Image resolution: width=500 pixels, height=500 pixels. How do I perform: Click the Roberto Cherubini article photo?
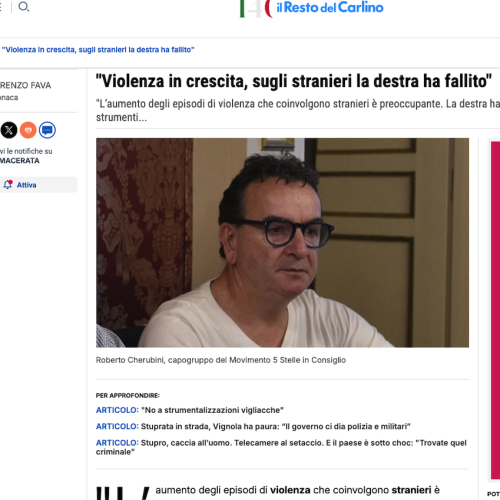(x=282, y=243)
